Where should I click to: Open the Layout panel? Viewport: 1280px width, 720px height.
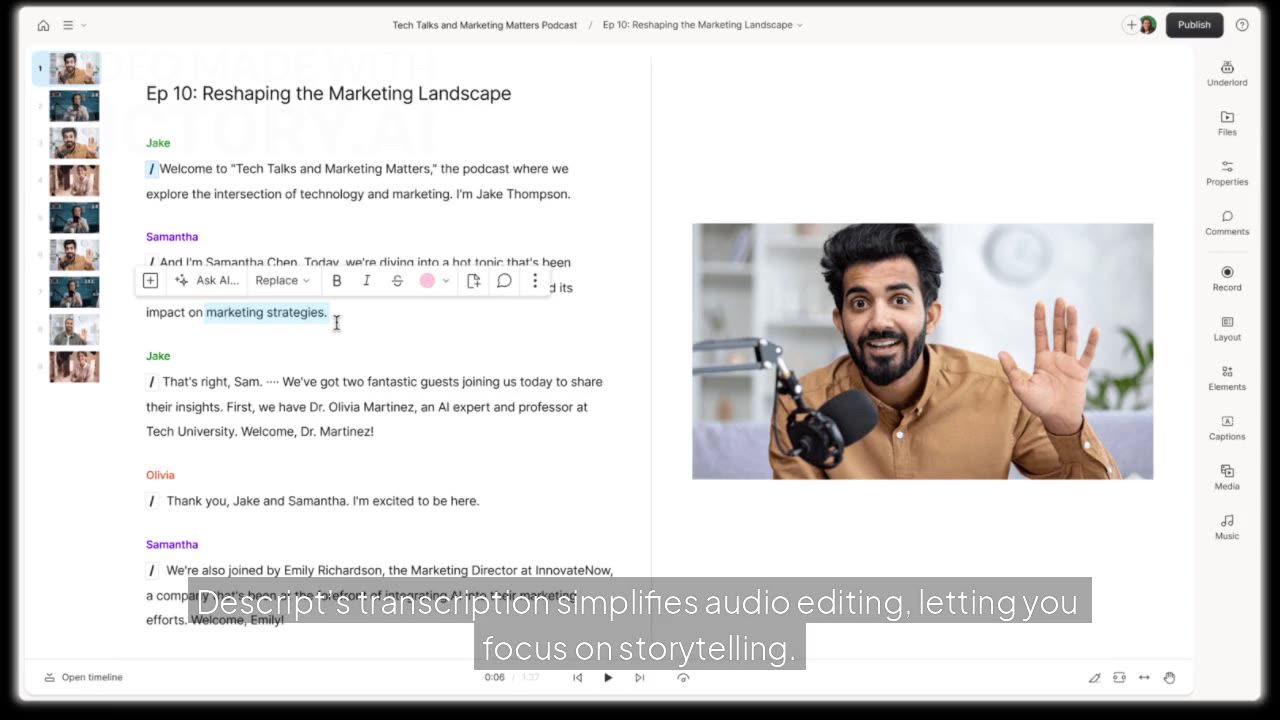1227,329
